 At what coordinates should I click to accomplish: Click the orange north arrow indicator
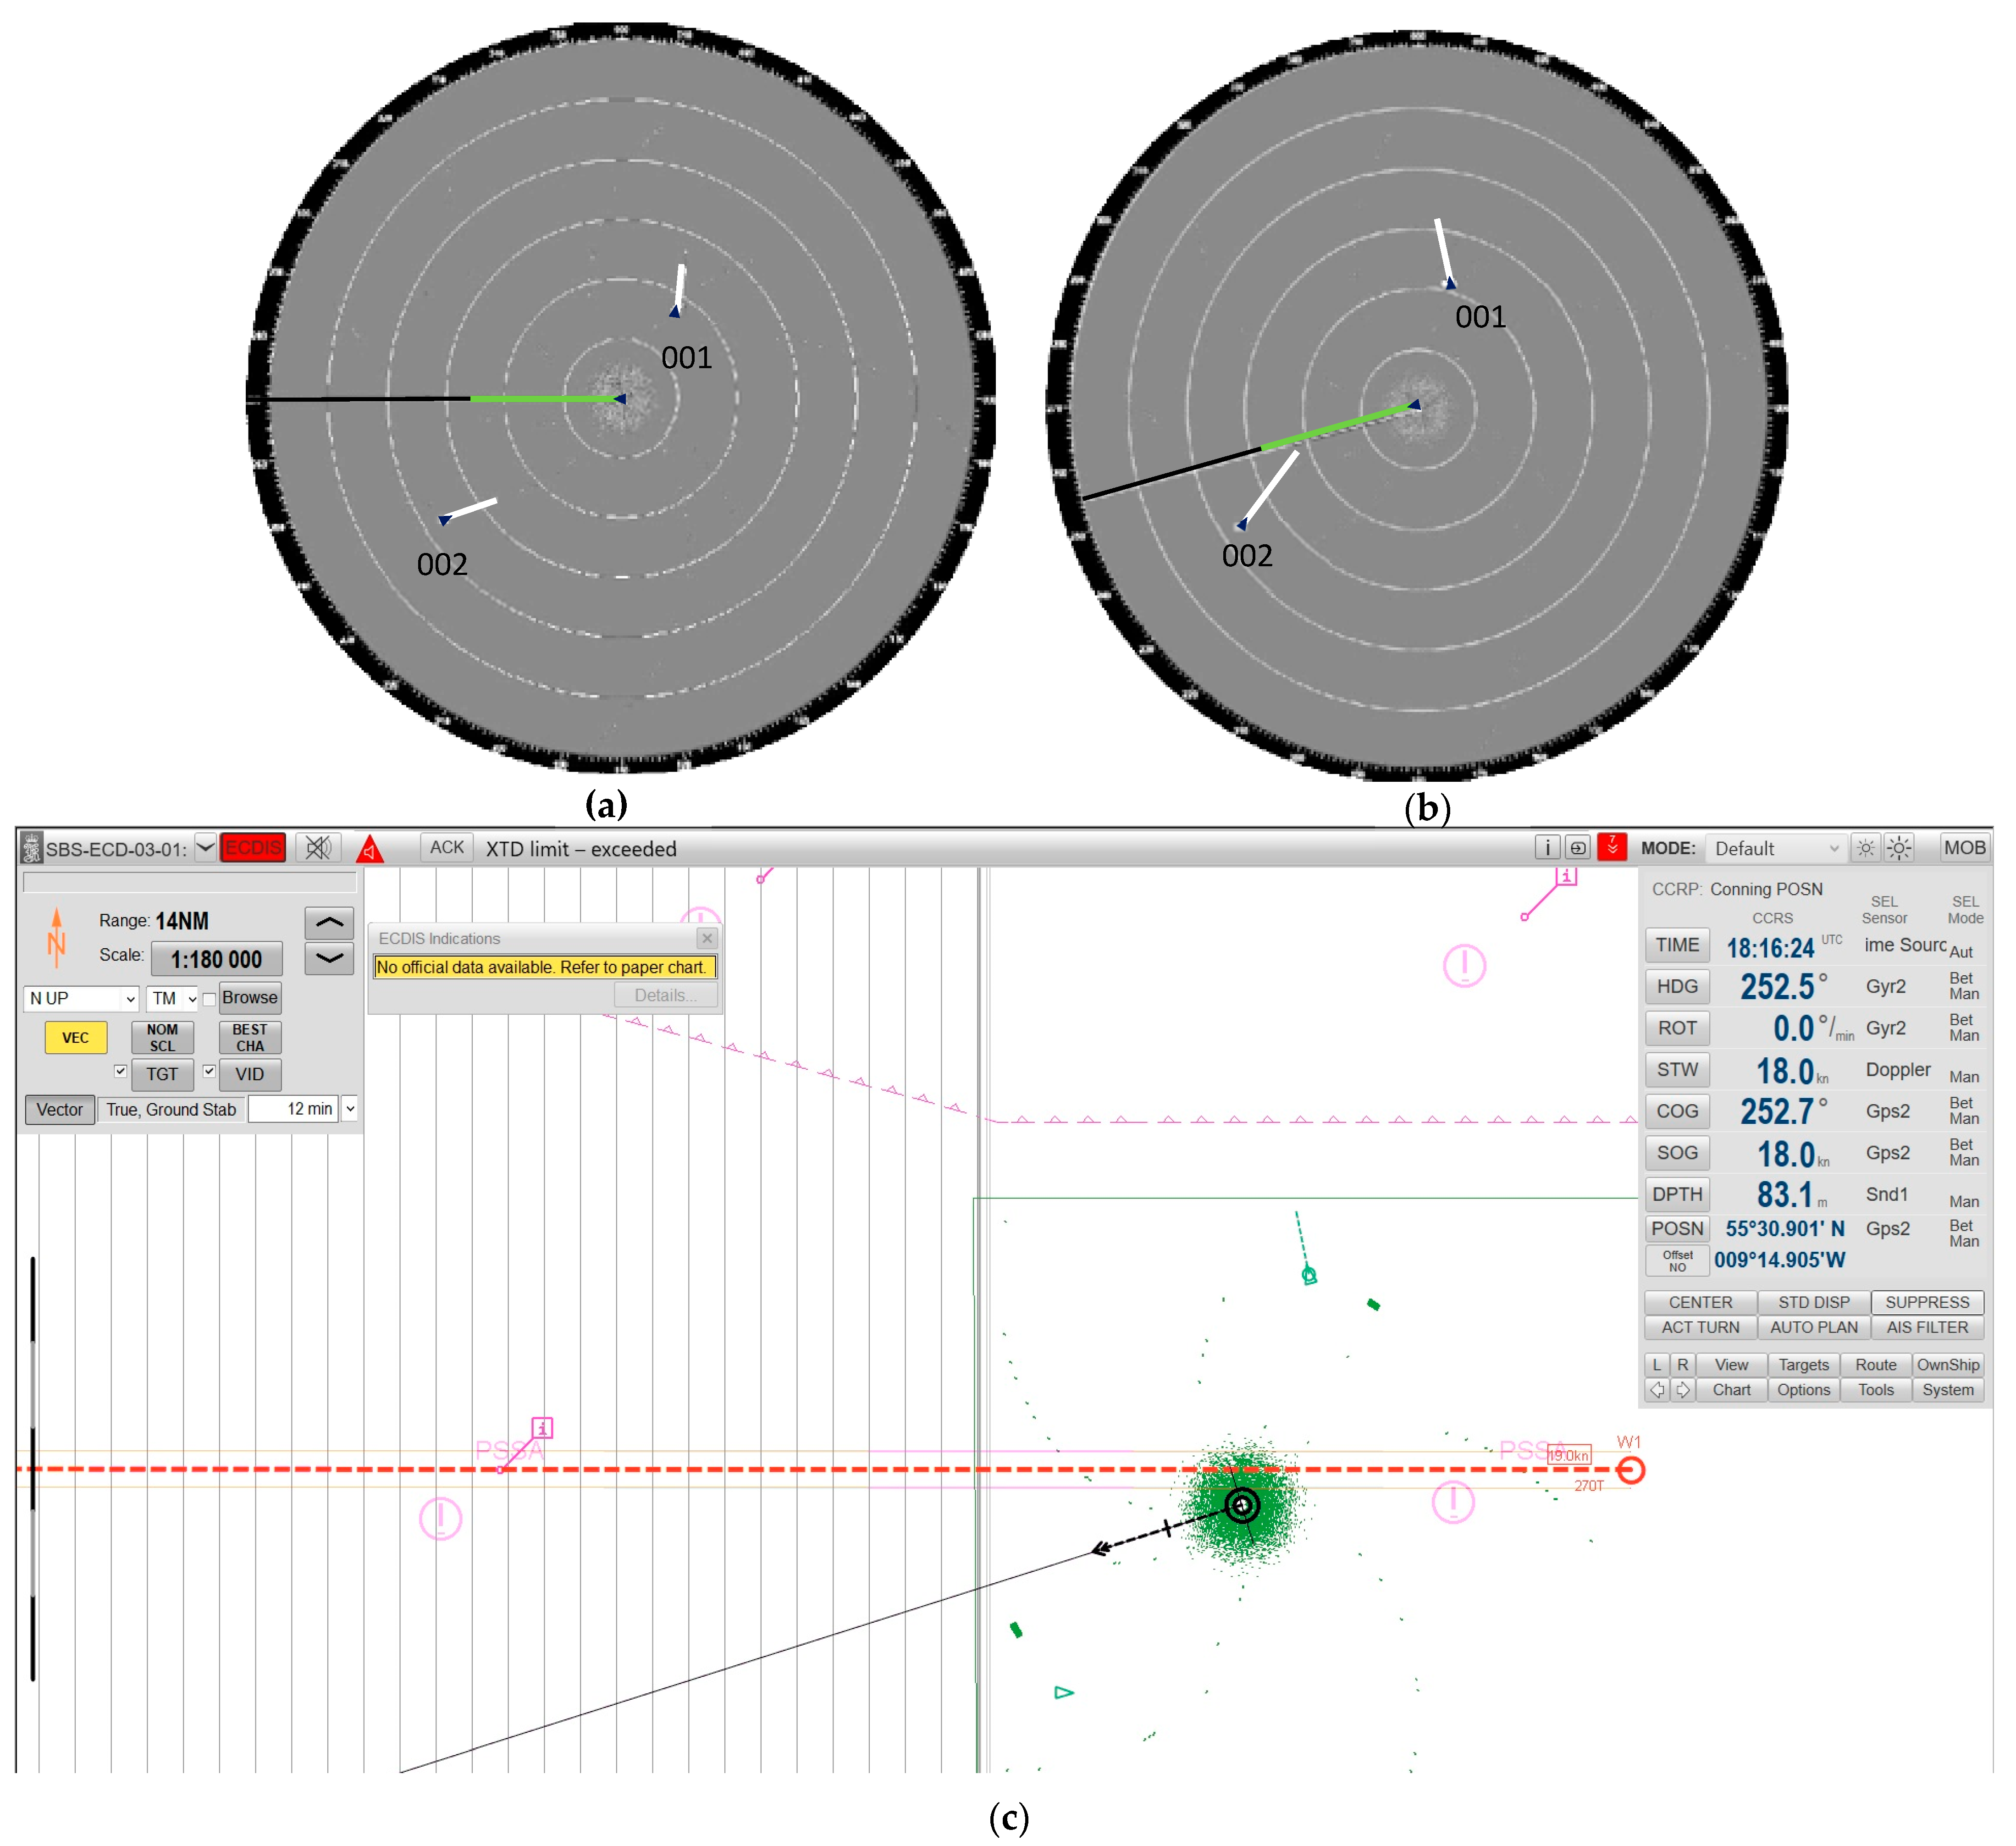coord(56,937)
